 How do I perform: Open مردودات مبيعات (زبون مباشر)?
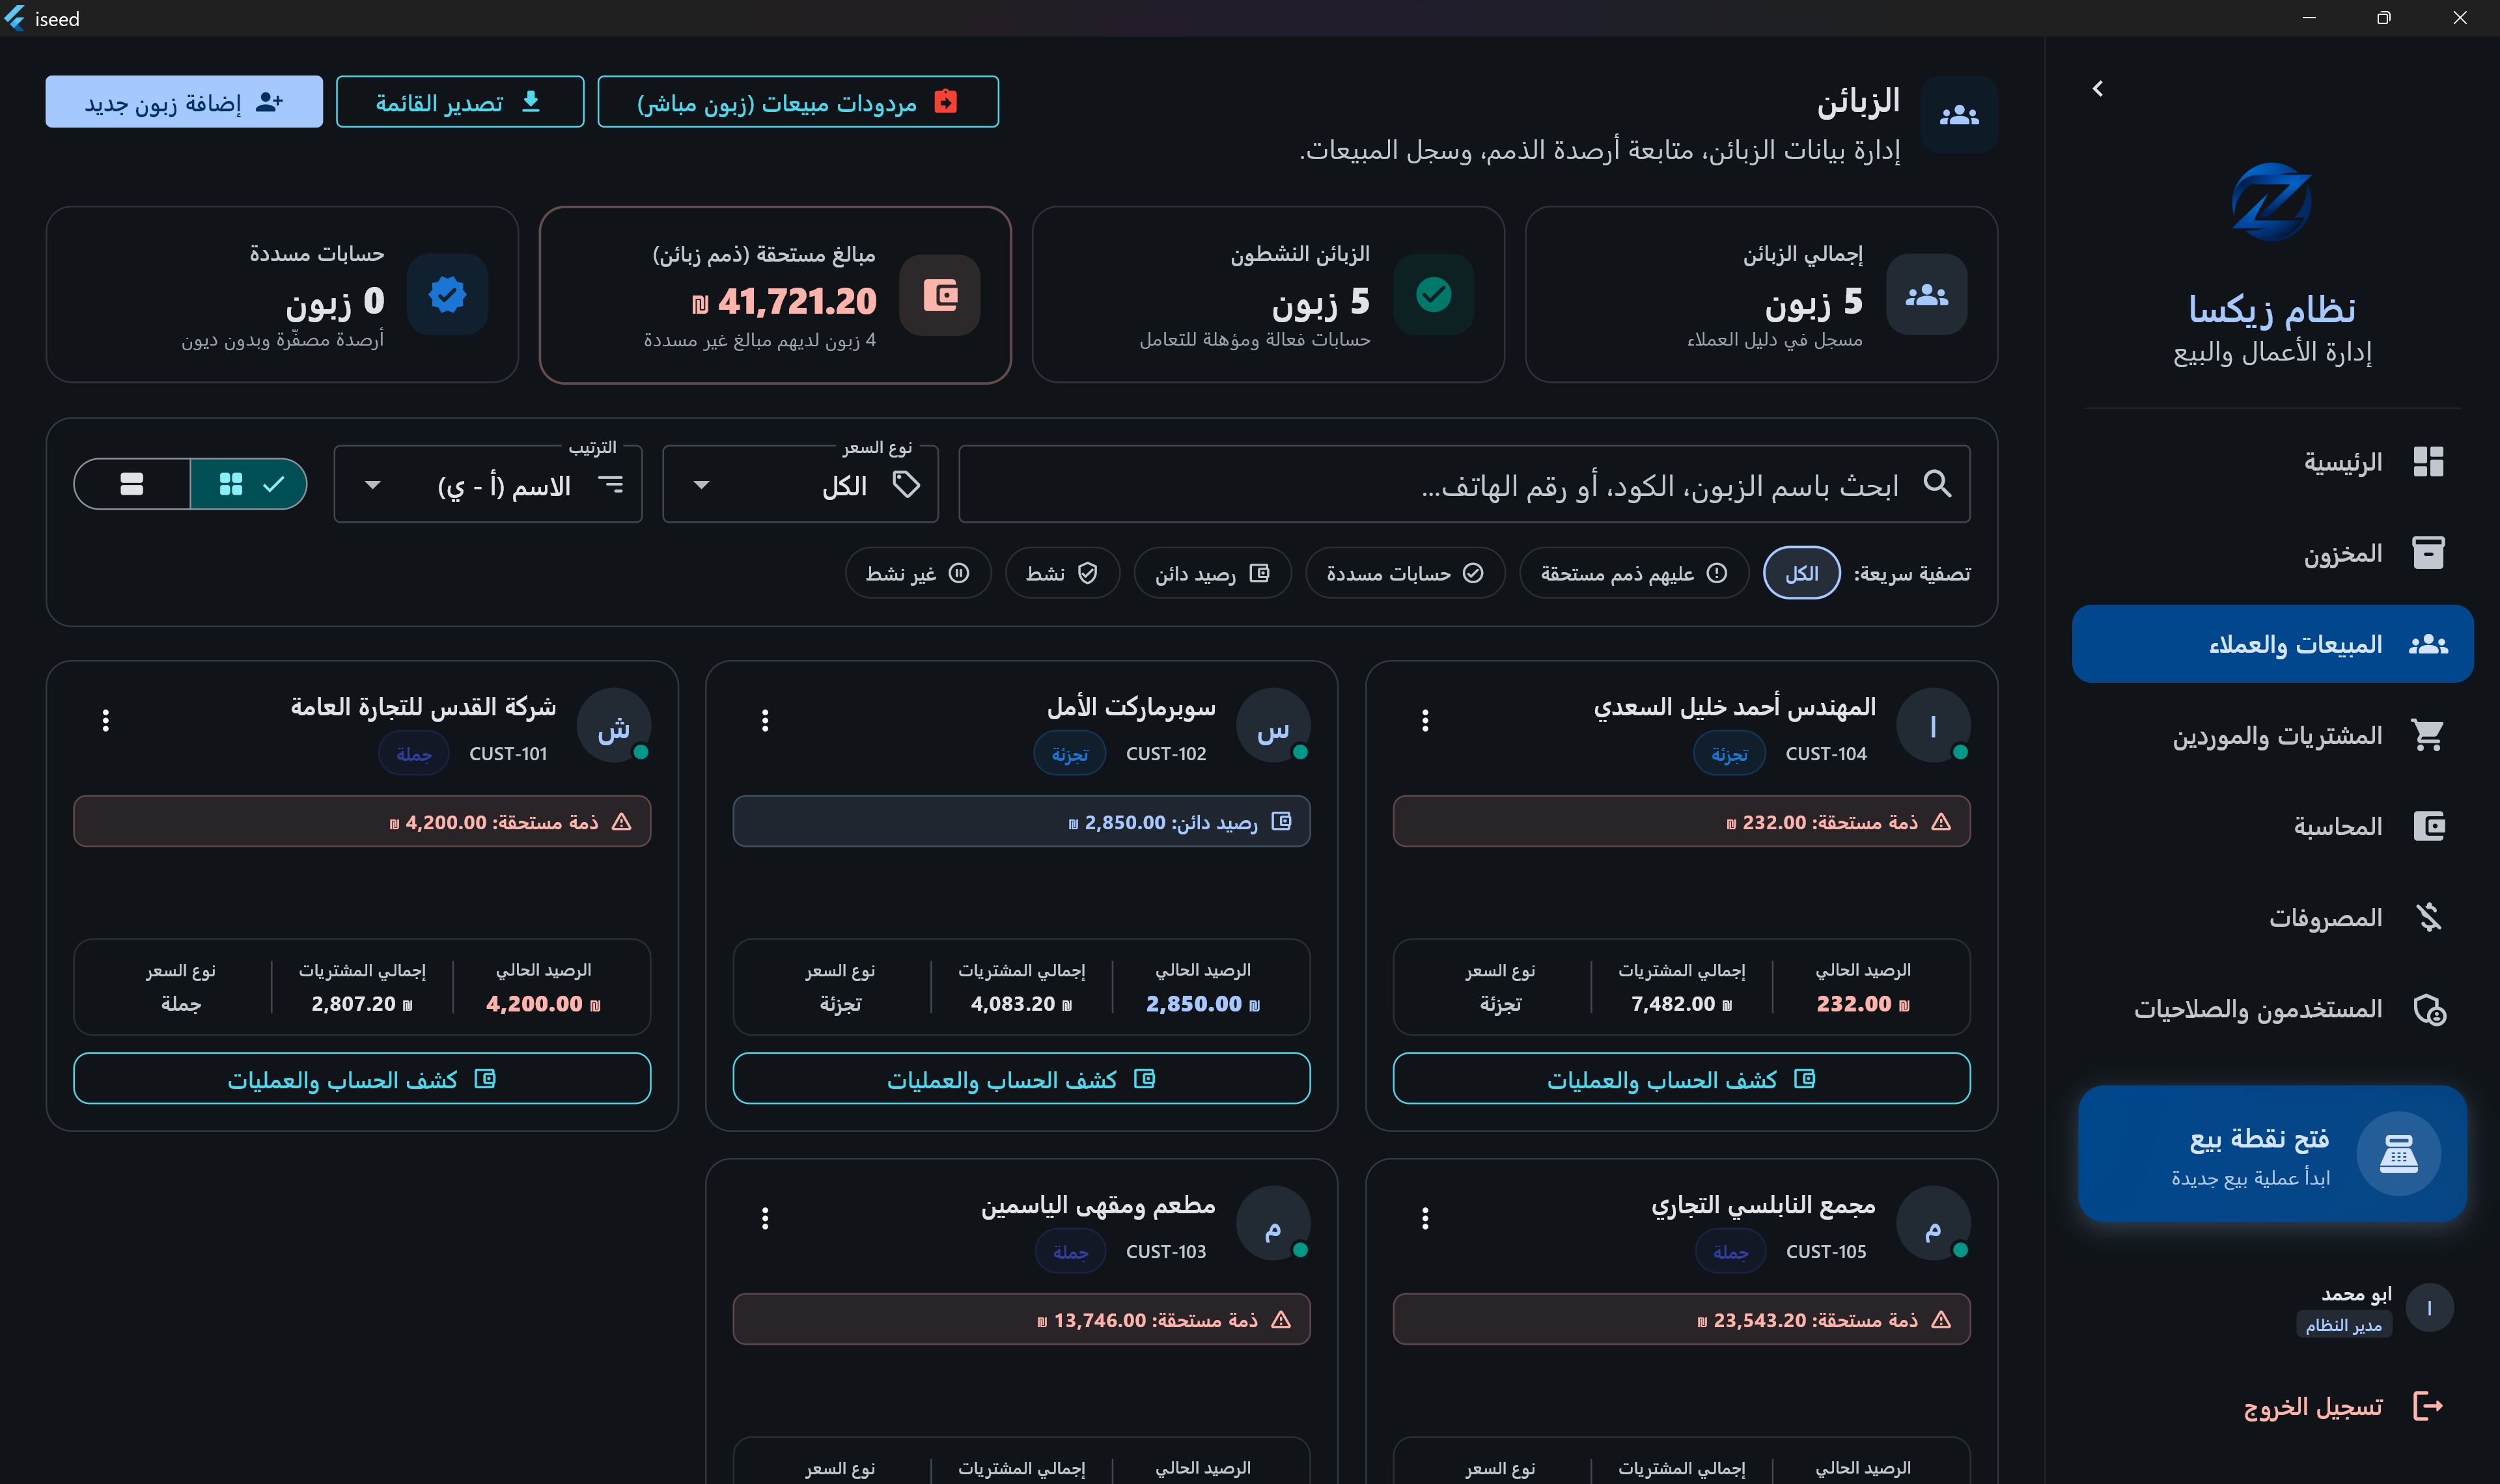point(798,102)
